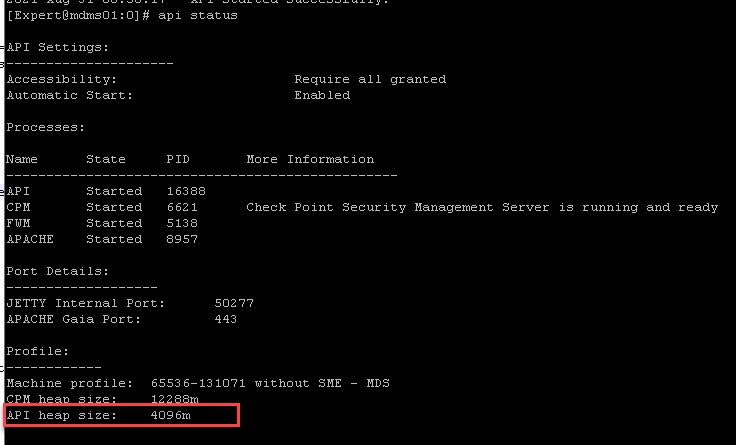Click the 'Require all granted' accessibility value
Image resolution: width=736 pixels, height=445 pixels.
pyautogui.click(x=370, y=79)
